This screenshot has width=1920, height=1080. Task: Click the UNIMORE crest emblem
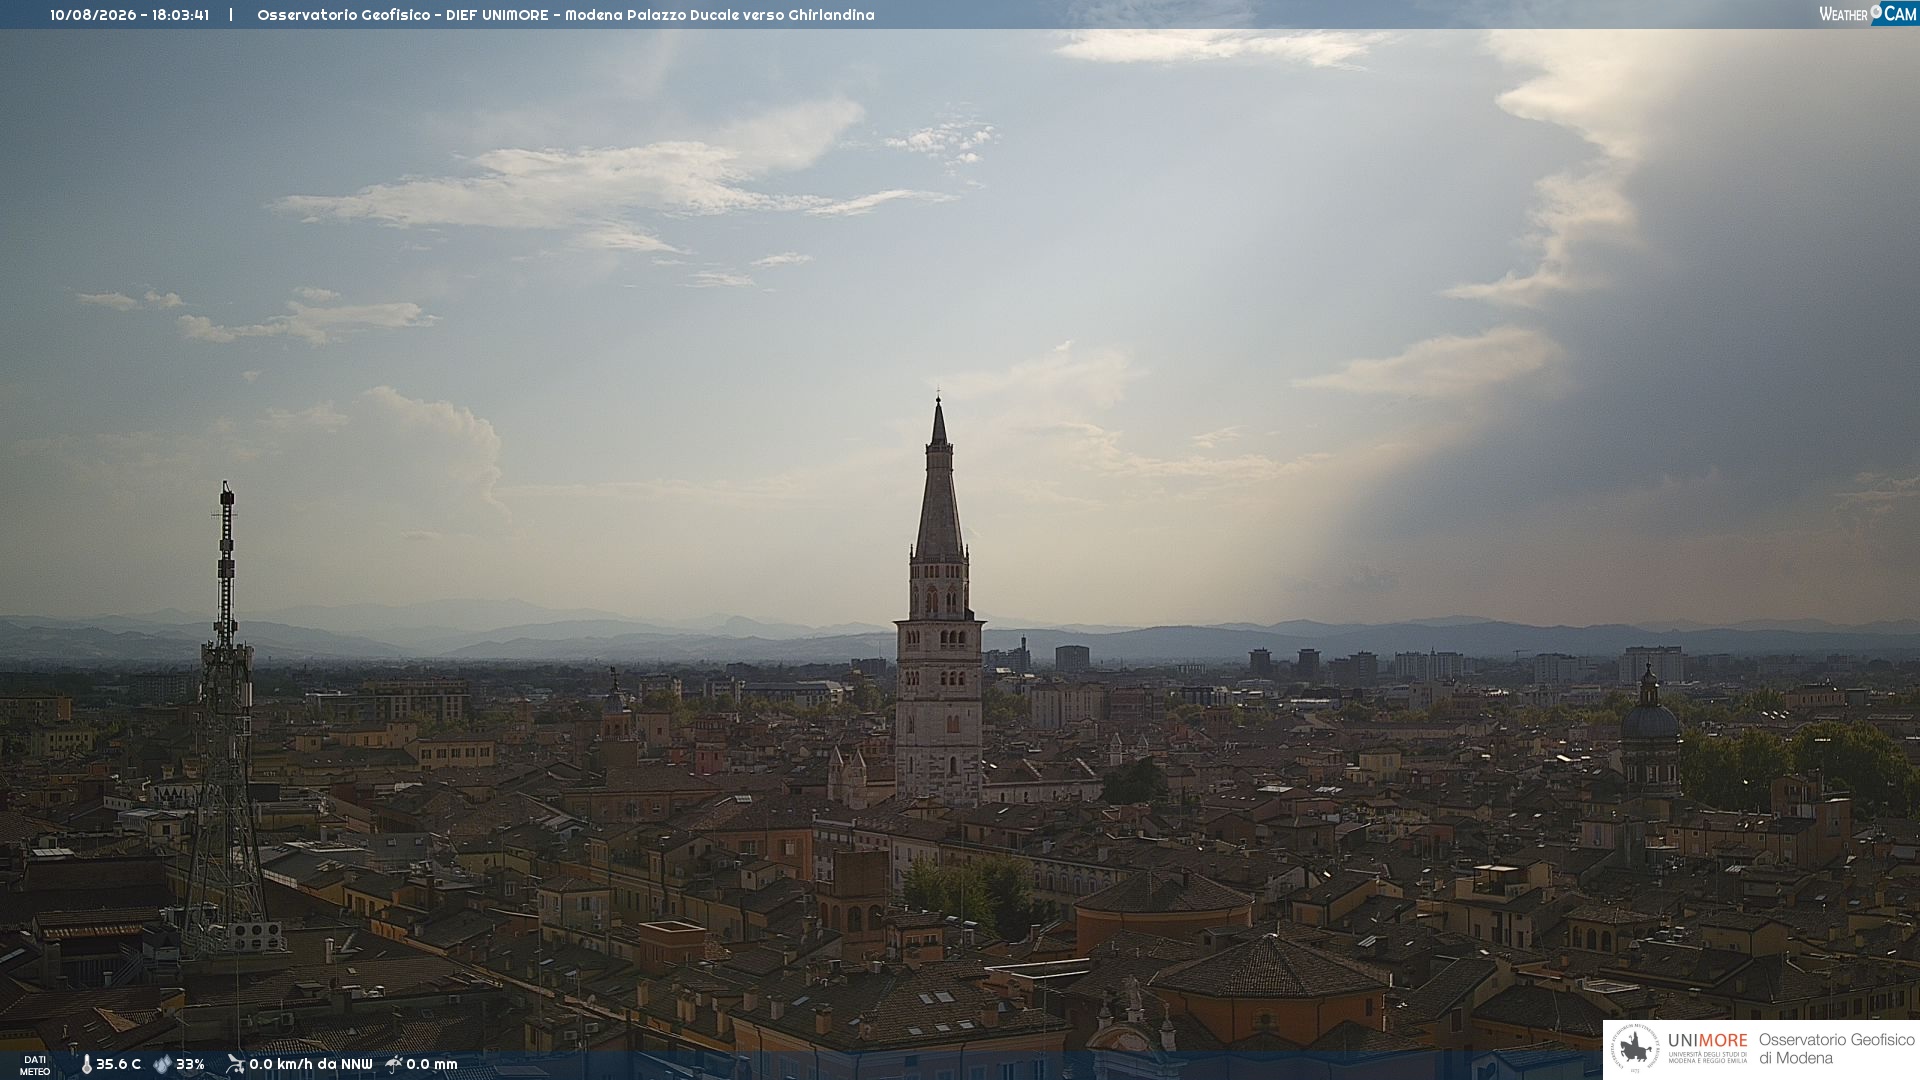[x=1636, y=1049]
